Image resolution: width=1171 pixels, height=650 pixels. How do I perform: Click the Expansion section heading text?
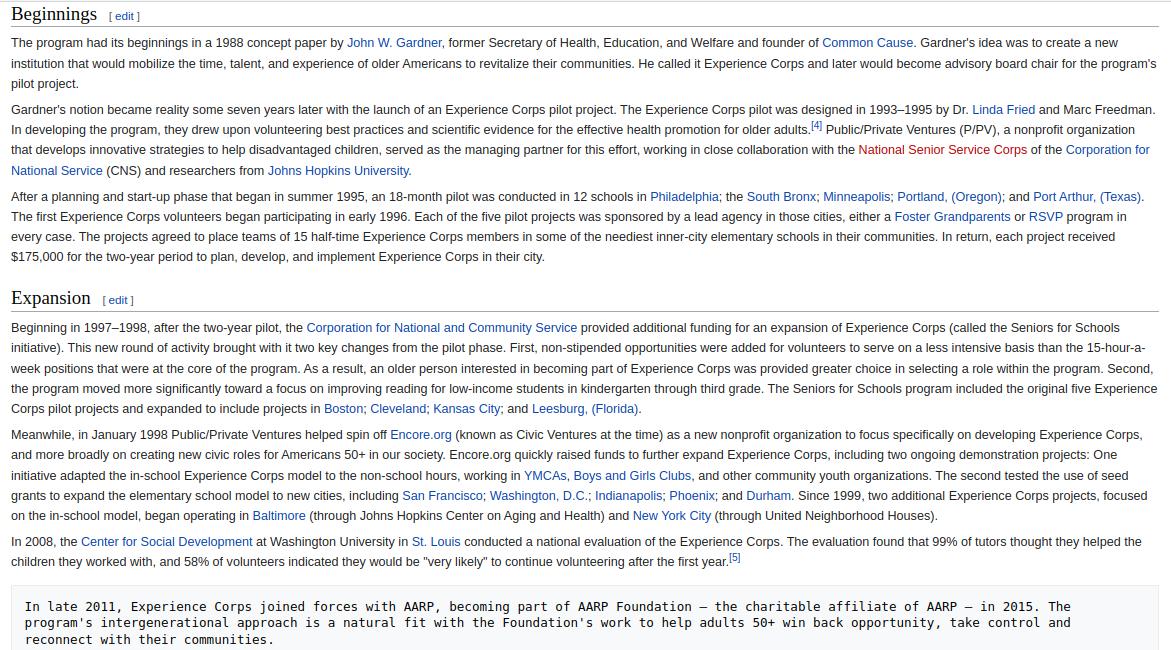(x=51, y=298)
